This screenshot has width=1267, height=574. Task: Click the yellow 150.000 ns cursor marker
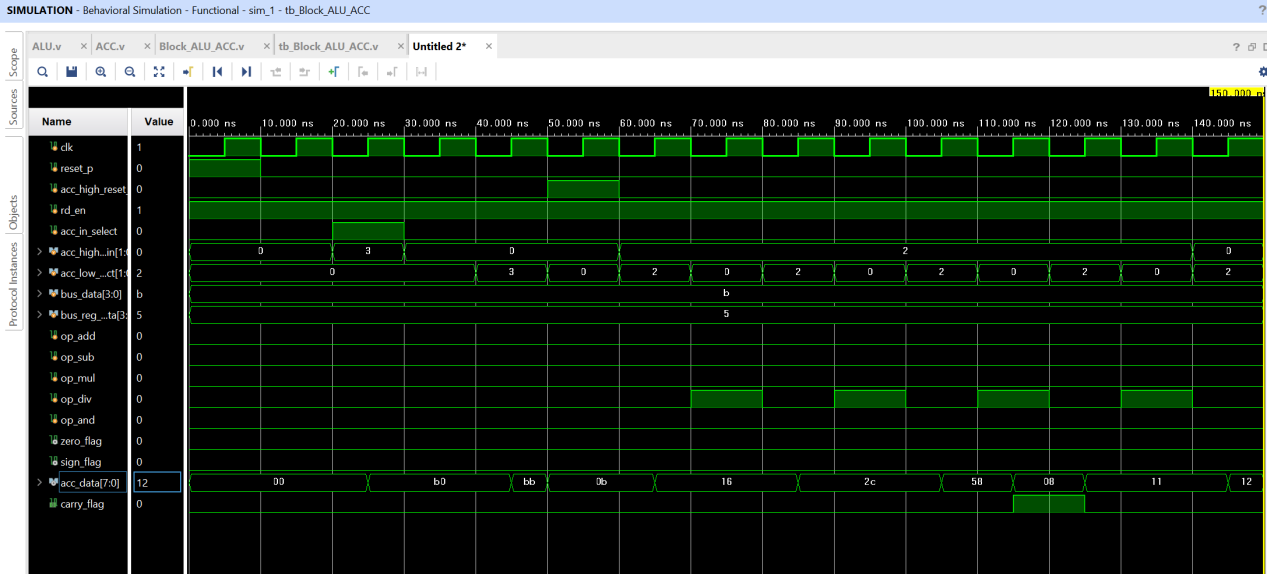click(1236, 92)
